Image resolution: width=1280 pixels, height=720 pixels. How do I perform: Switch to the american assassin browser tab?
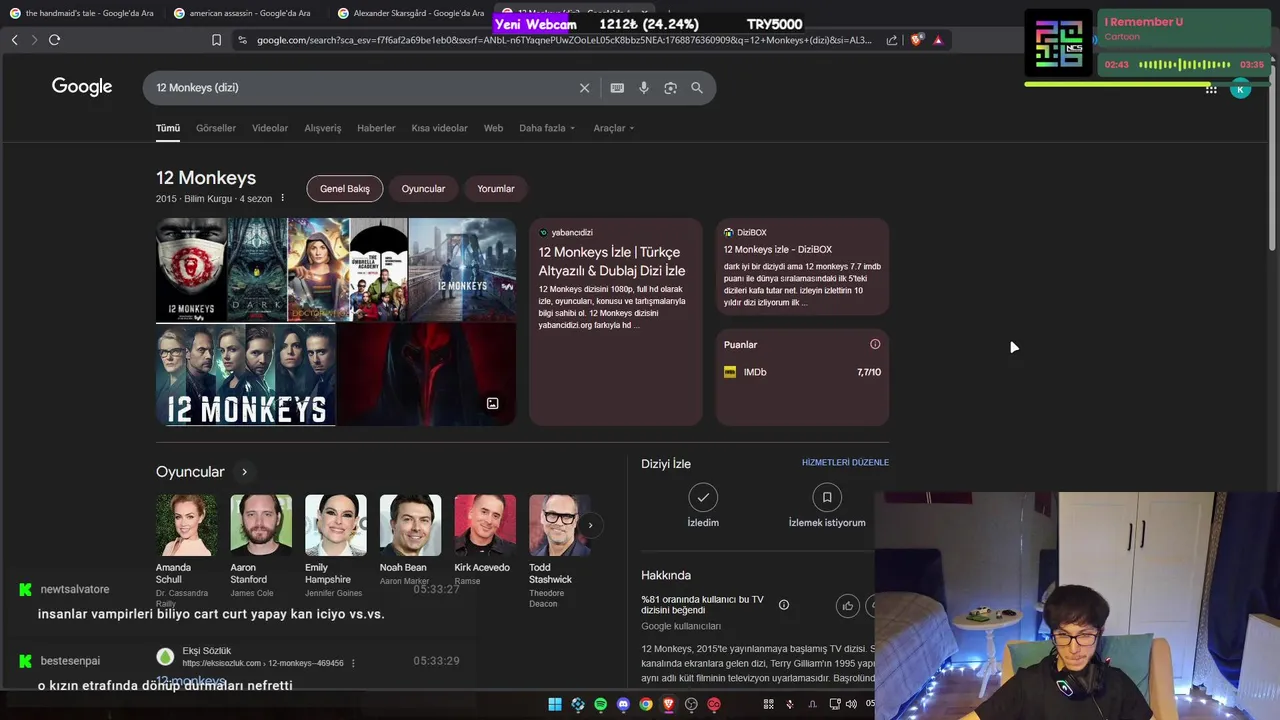245,13
